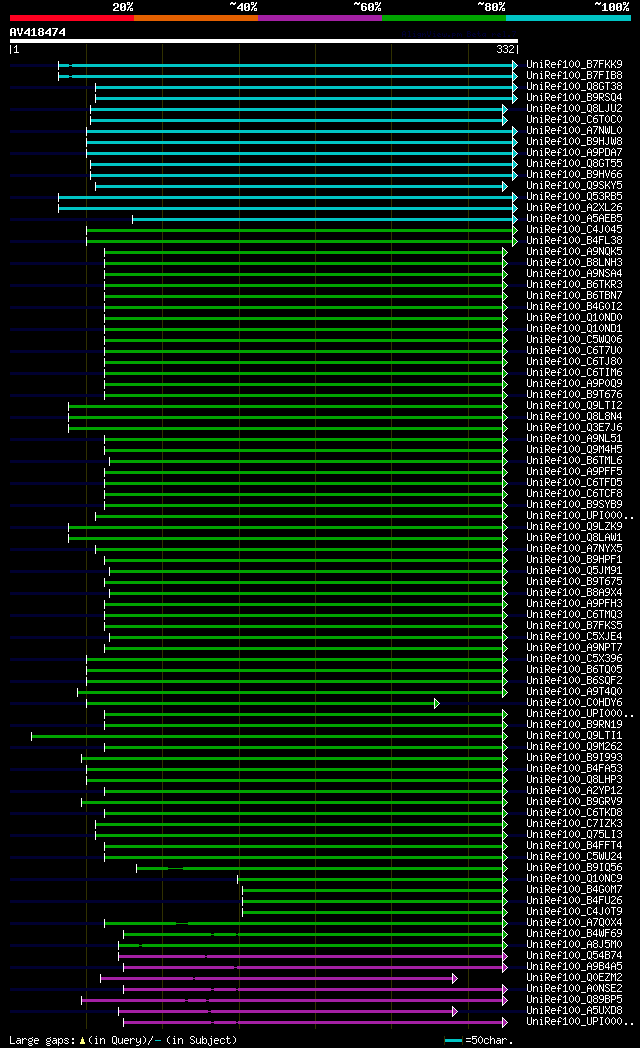Select the UniRef100_A7Q0X4 label
This screenshot has height=1048, width=640.
[x=574, y=923]
